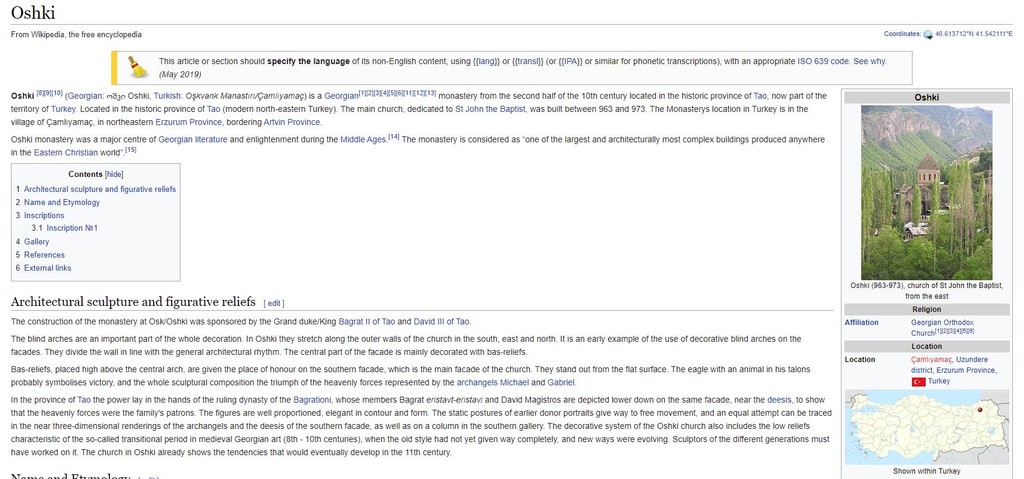Click the 'See why' link in notice

pyautogui.click(x=869, y=61)
